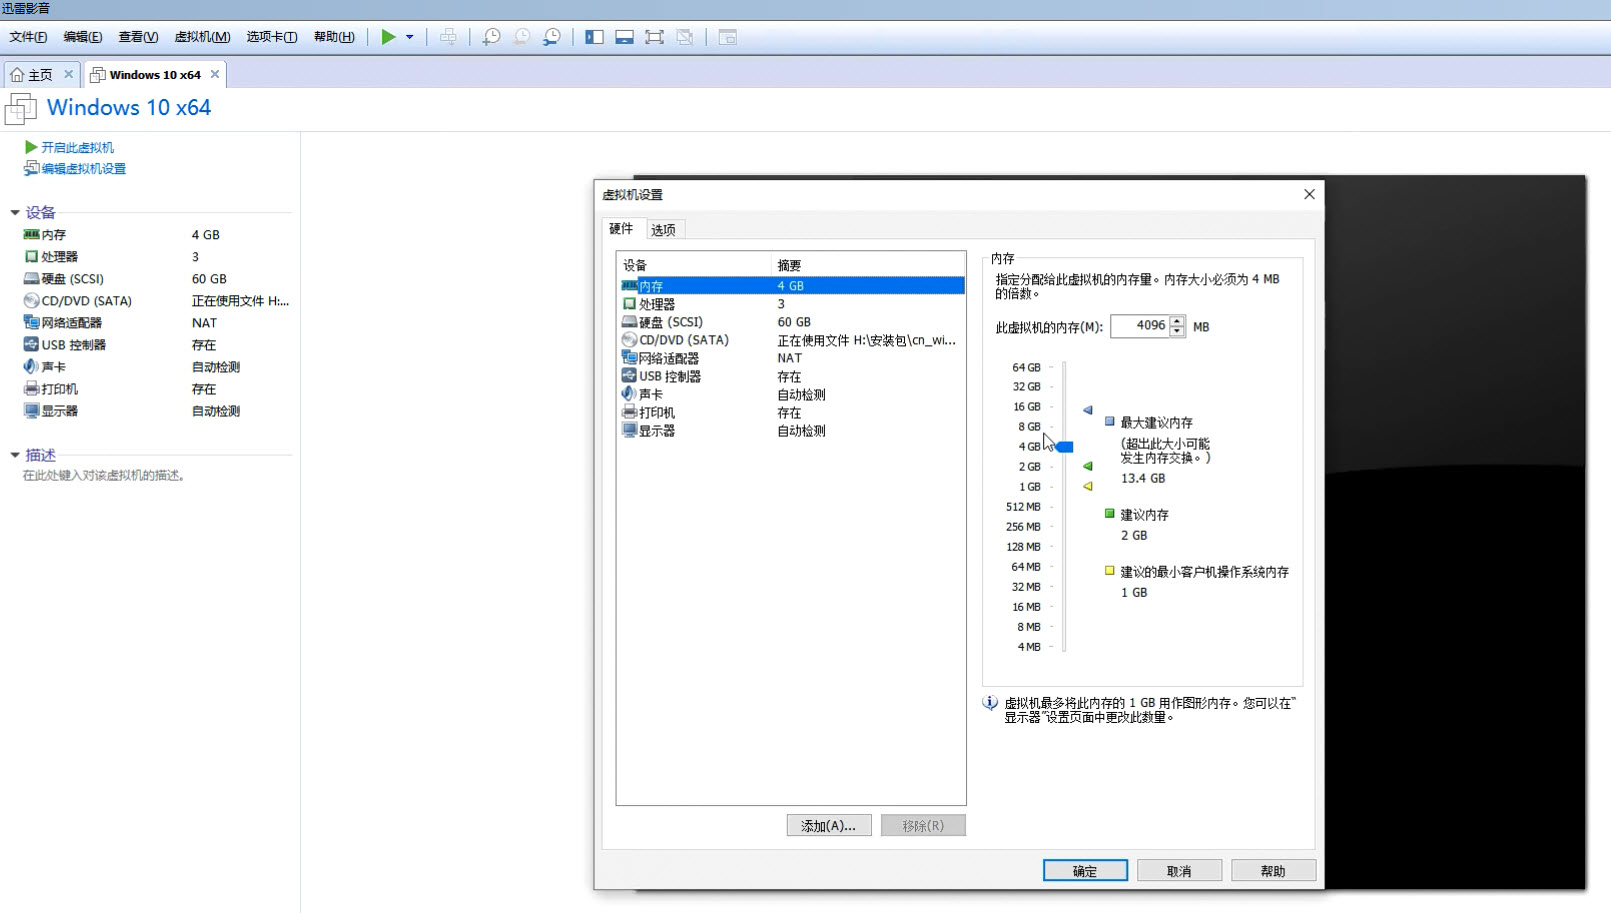1611x913 pixels.
Task: Click the revert to snapshot icon
Action: pos(522,37)
